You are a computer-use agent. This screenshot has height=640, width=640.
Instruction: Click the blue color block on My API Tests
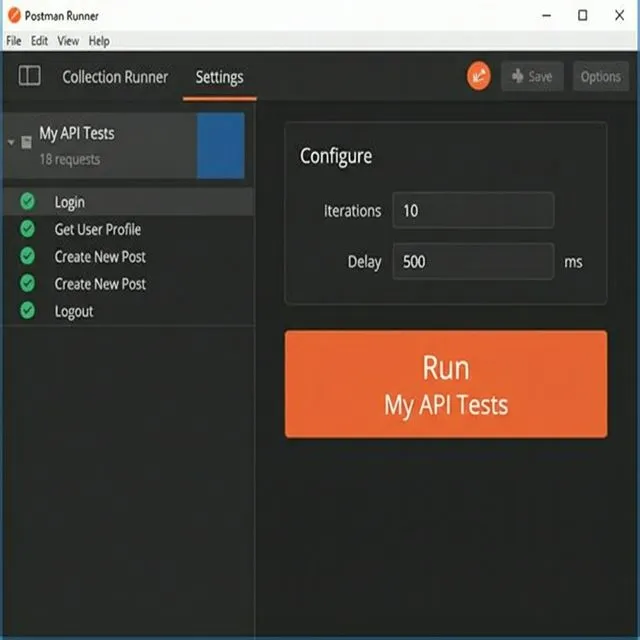point(220,146)
